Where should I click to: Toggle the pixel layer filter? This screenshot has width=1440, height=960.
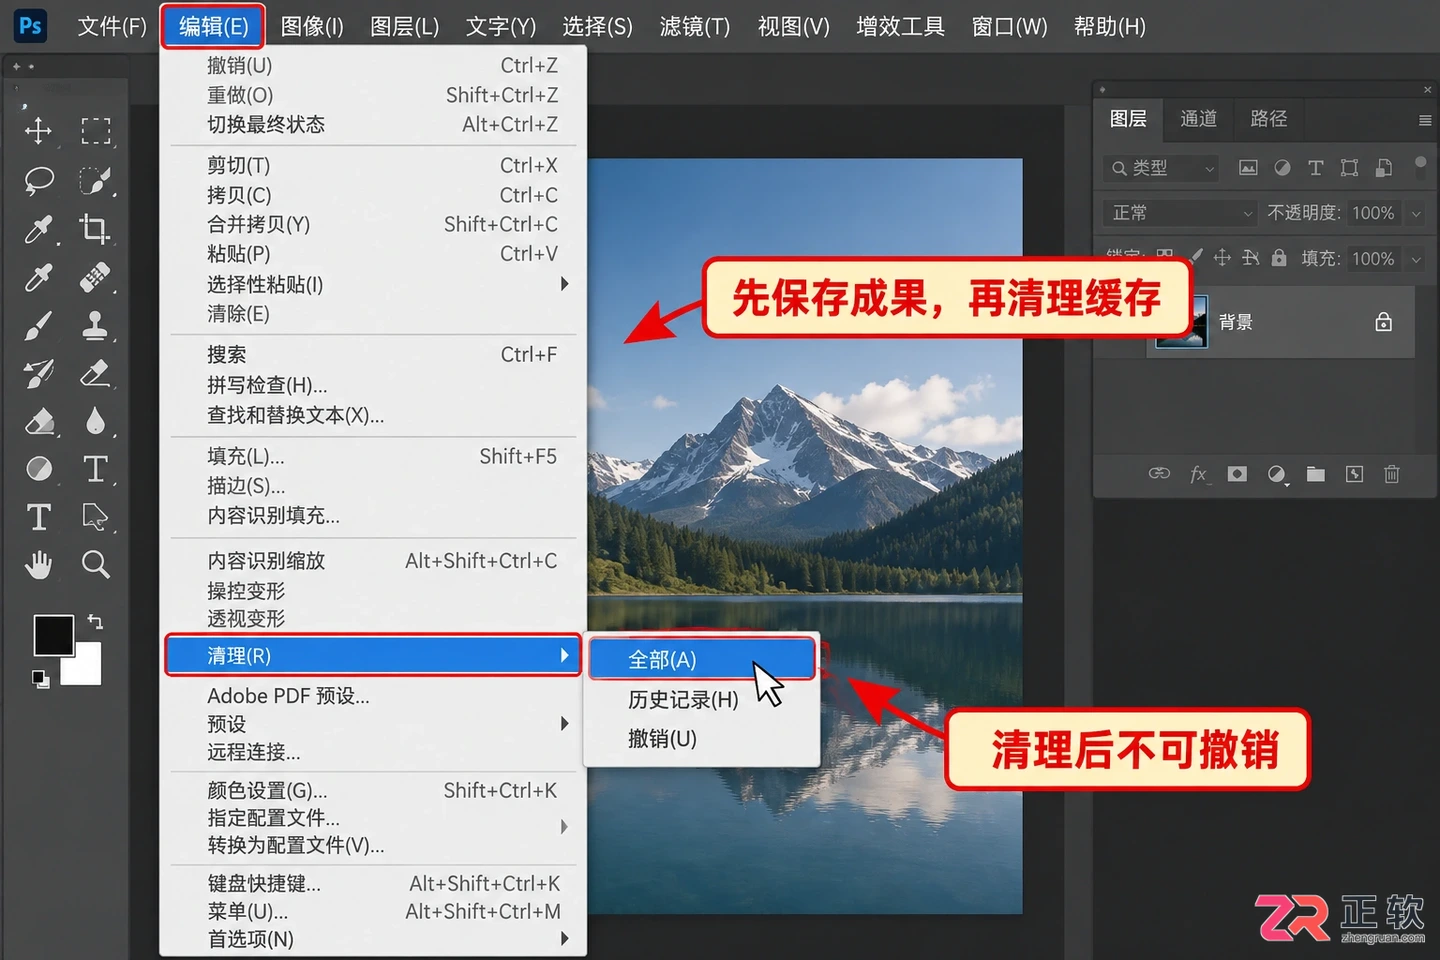(x=1248, y=168)
